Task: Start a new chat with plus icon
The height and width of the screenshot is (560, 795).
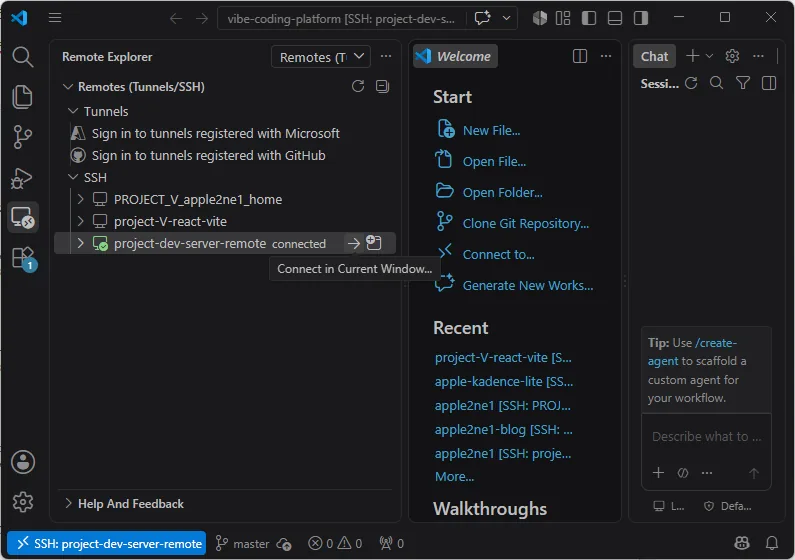Action: [x=692, y=56]
